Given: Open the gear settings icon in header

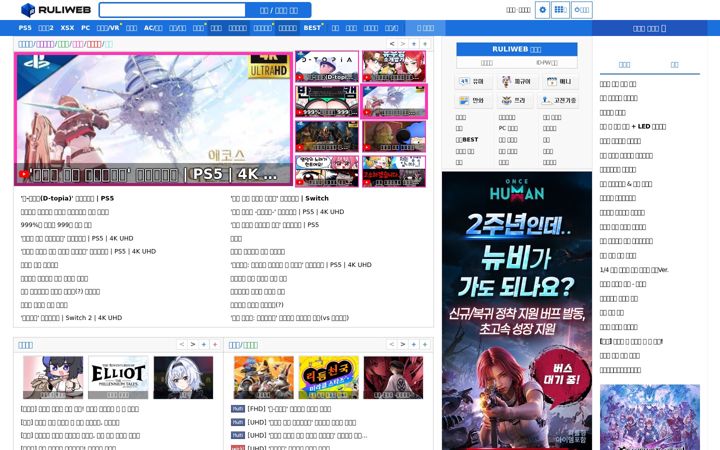Looking at the screenshot, I should (542, 10).
